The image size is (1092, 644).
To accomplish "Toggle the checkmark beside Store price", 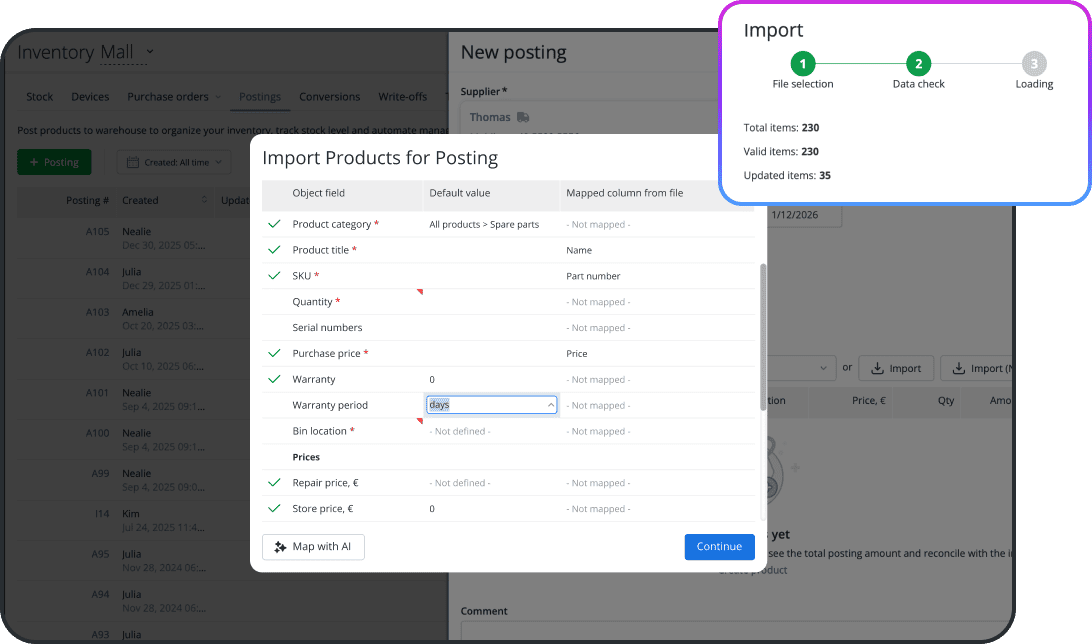I will click(x=274, y=508).
